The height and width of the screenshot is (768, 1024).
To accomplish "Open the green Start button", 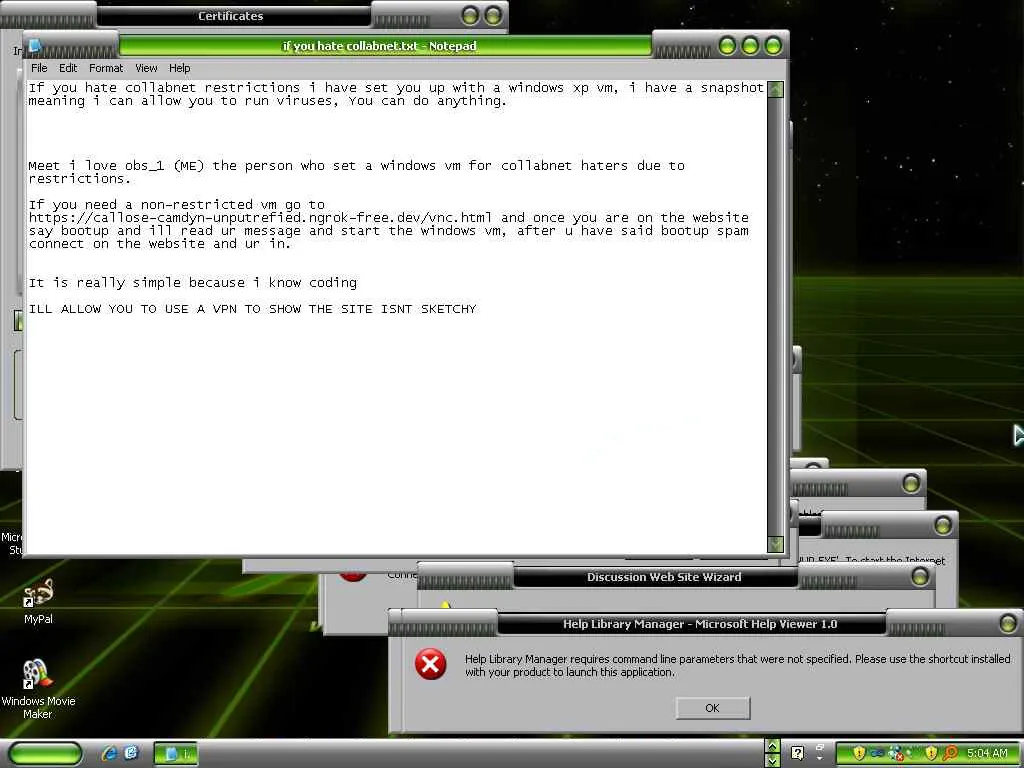I will pos(46,754).
